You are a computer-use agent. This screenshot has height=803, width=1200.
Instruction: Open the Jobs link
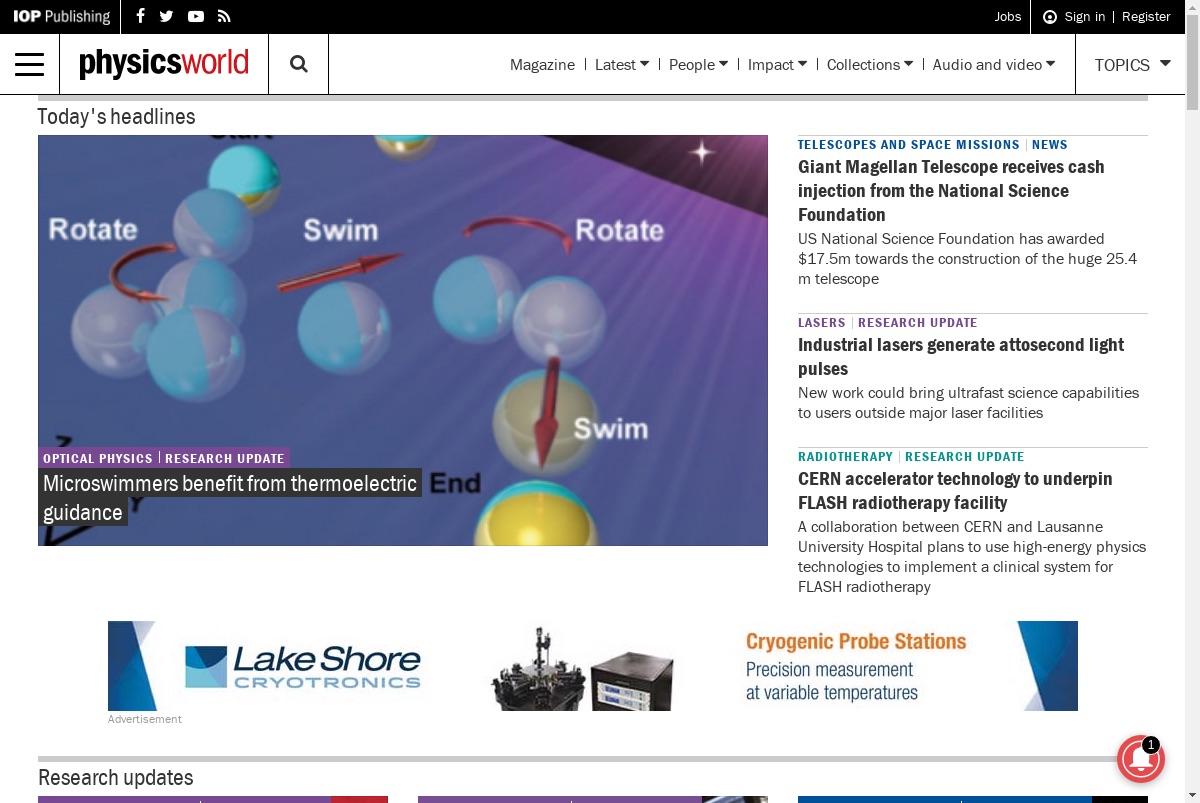[1008, 17]
